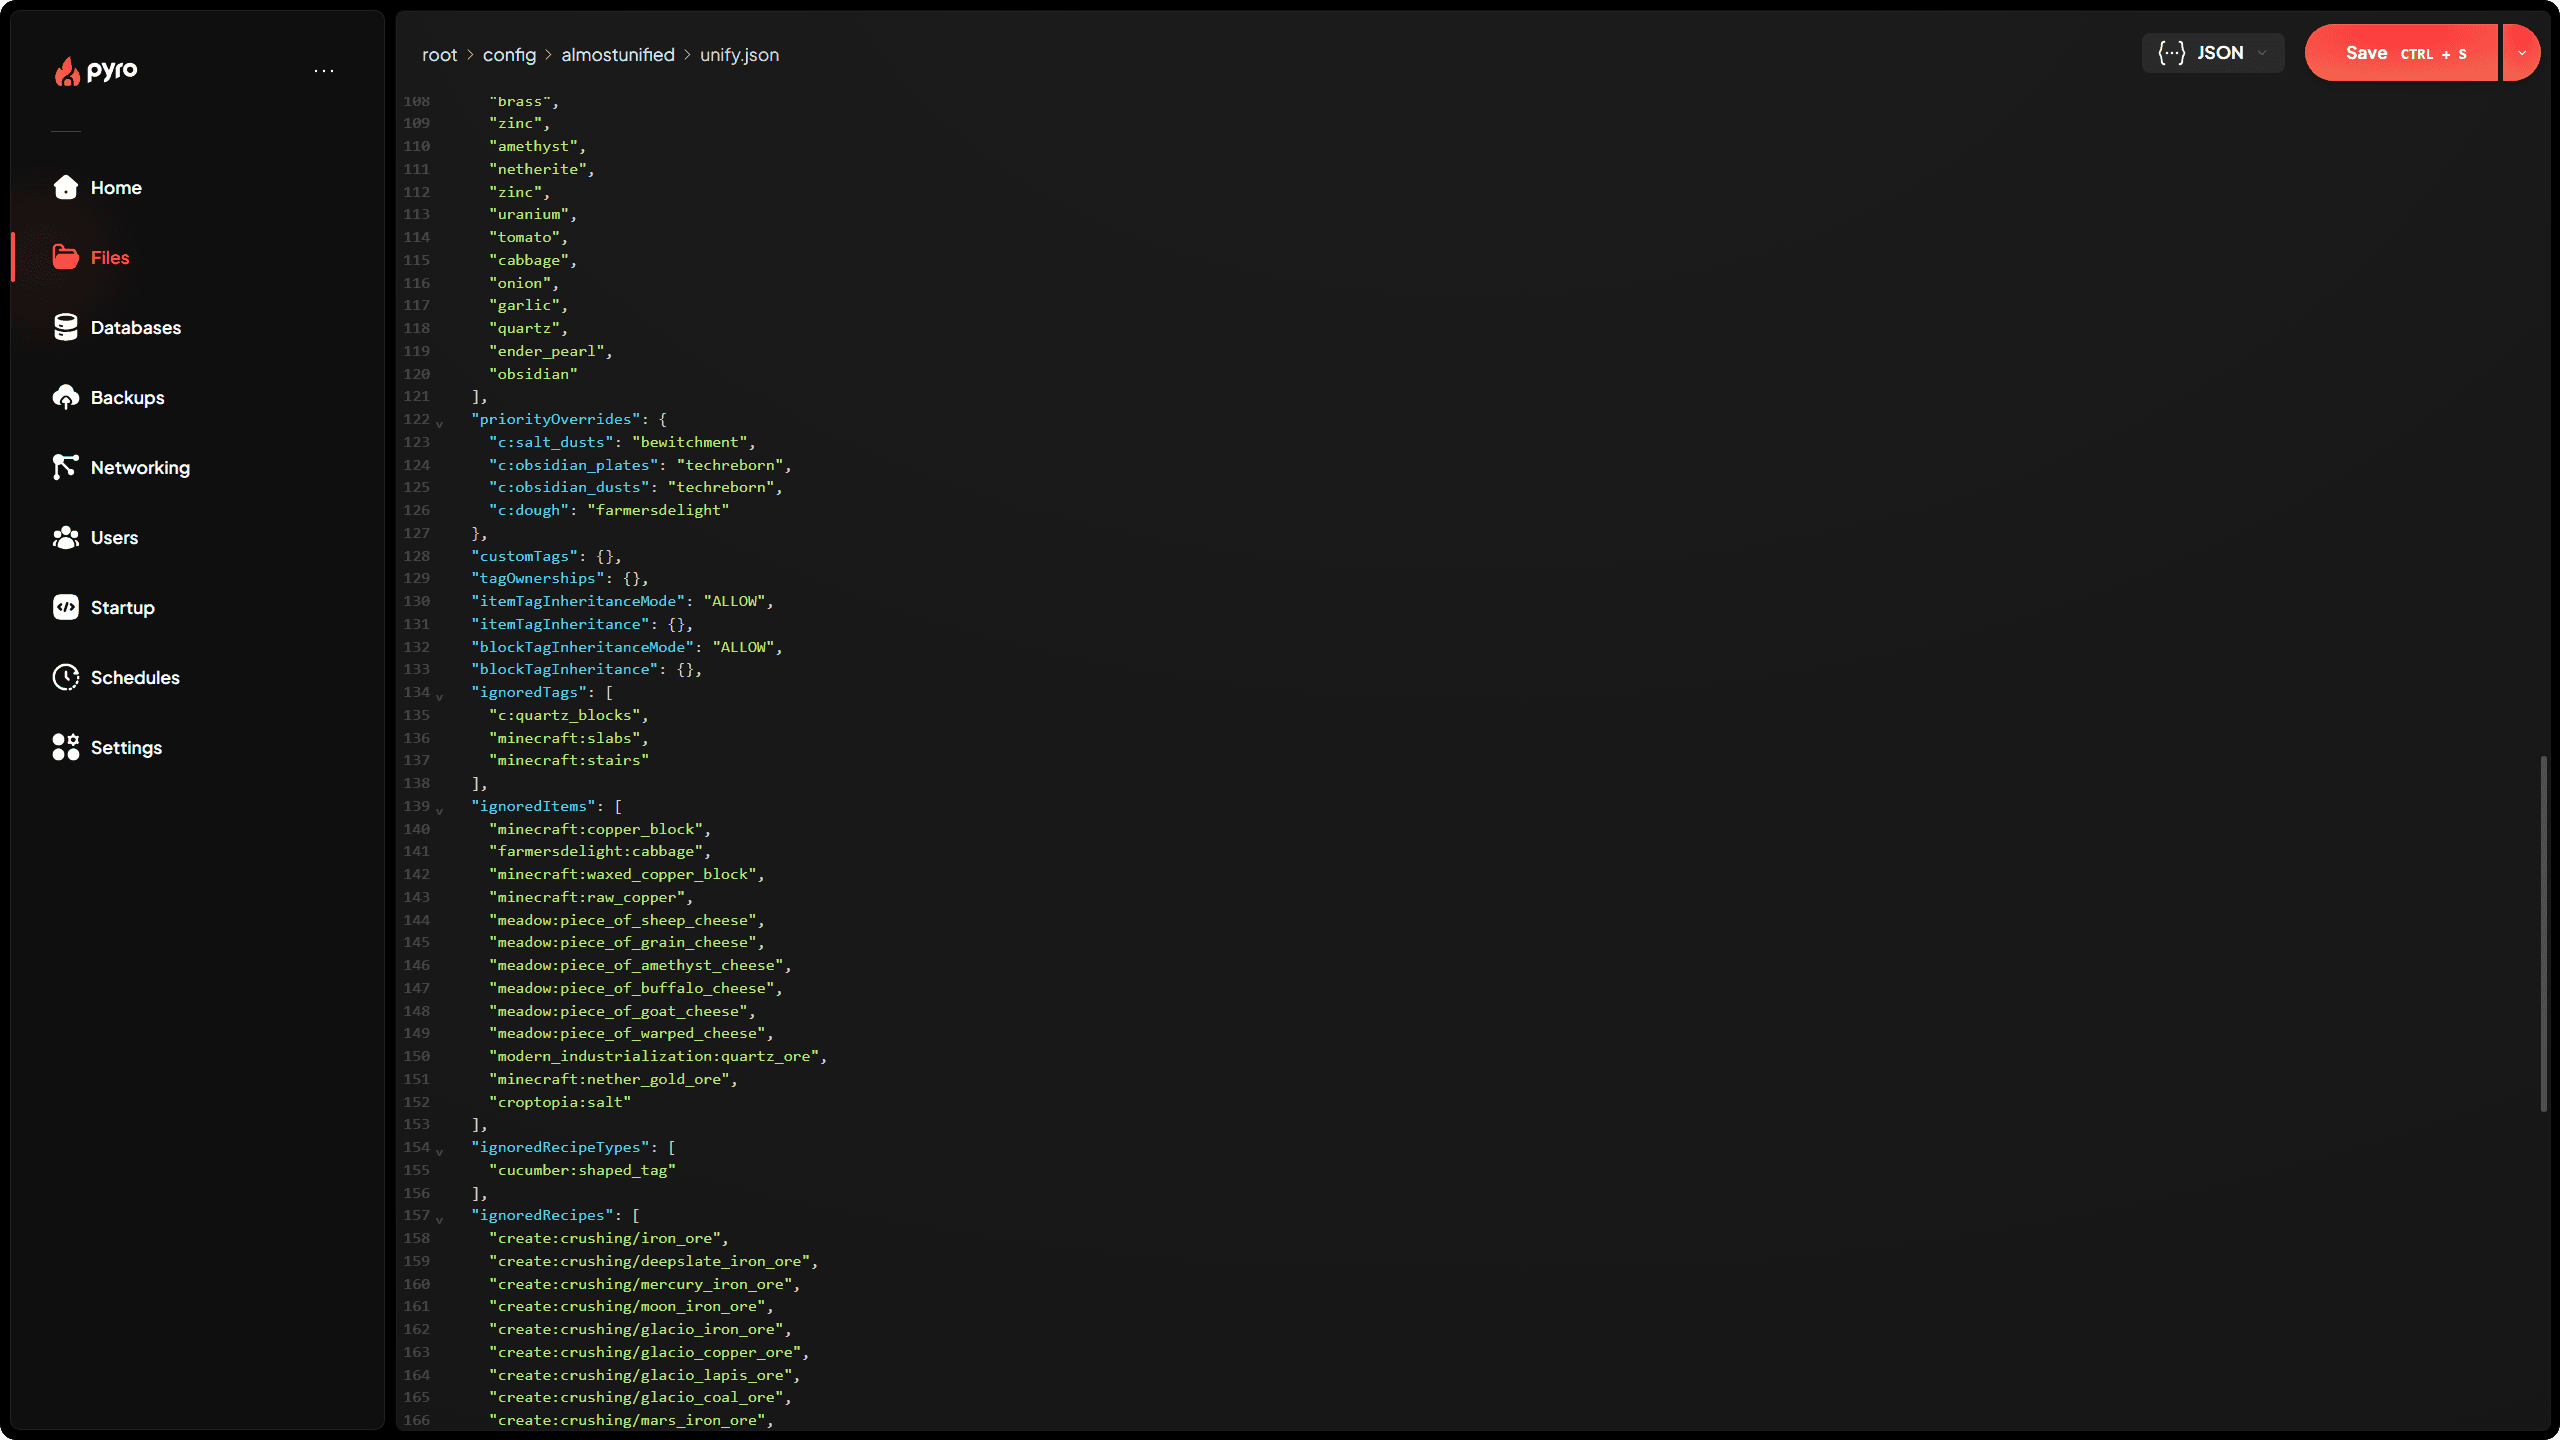Click the editor vertical scrollbar
Screen dimensions: 2560x1440
pos(2543,932)
